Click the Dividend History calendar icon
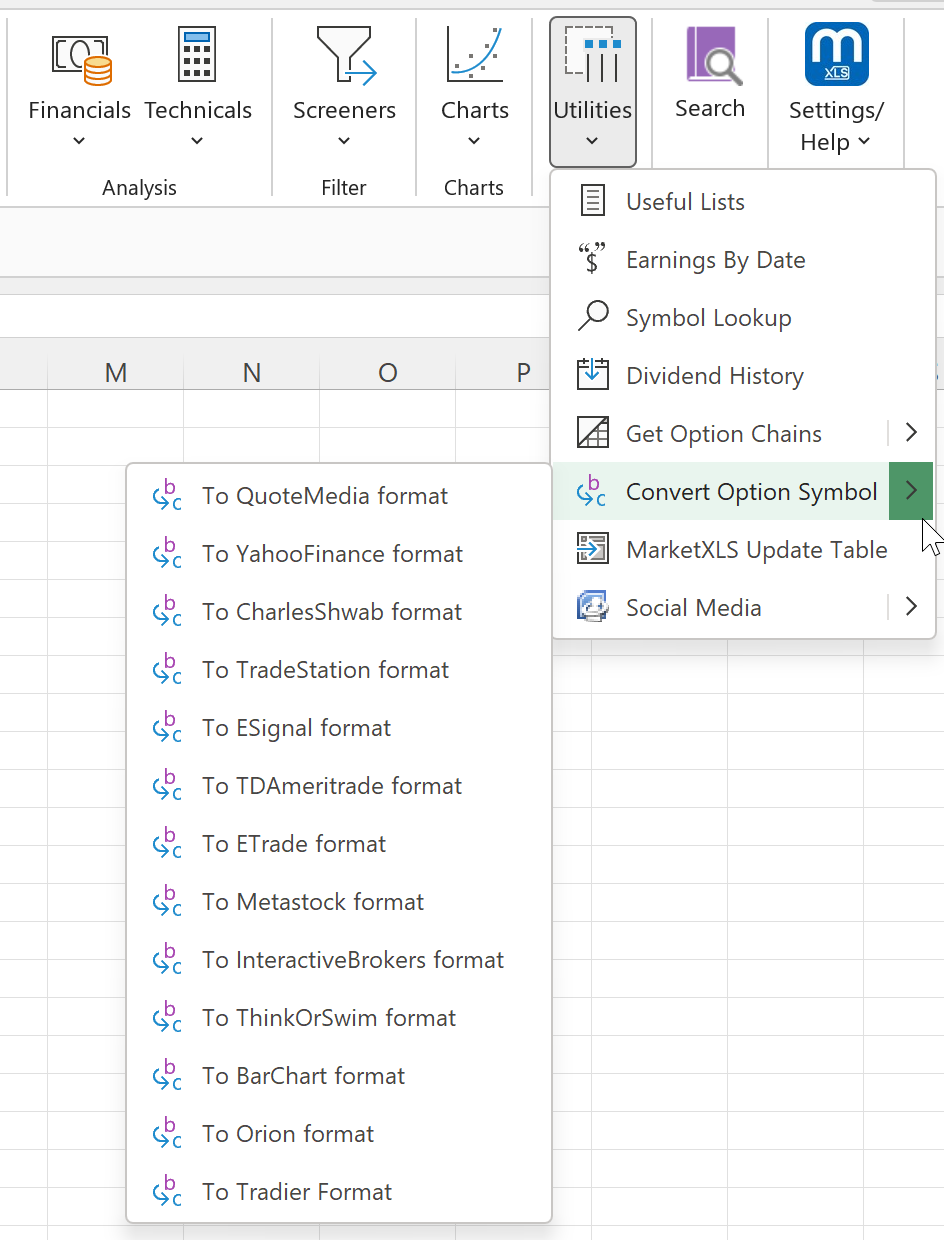The image size is (944, 1240). pyautogui.click(x=593, y=375)
